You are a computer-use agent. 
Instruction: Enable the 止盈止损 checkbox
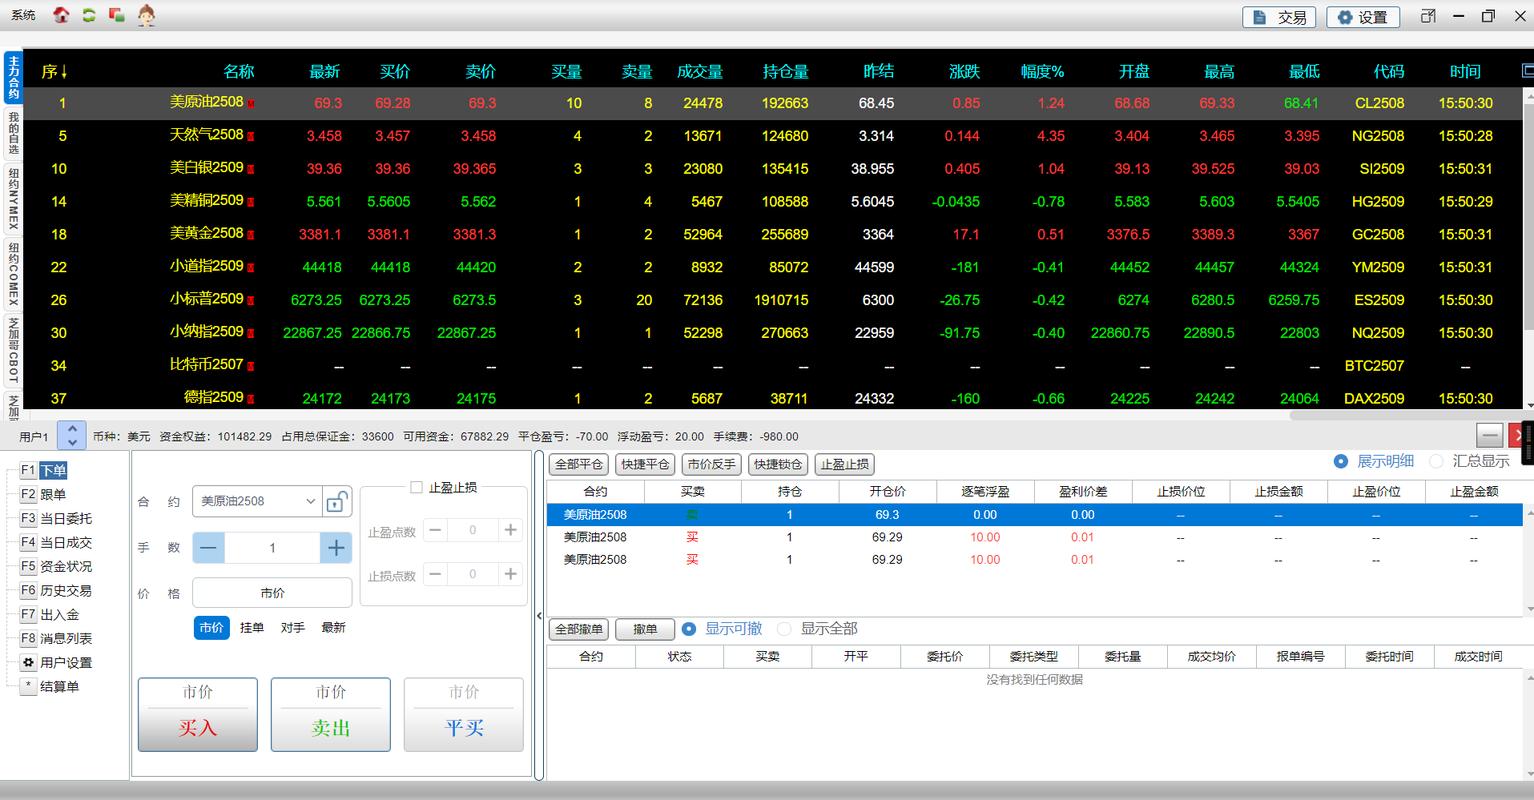[416, 487]
